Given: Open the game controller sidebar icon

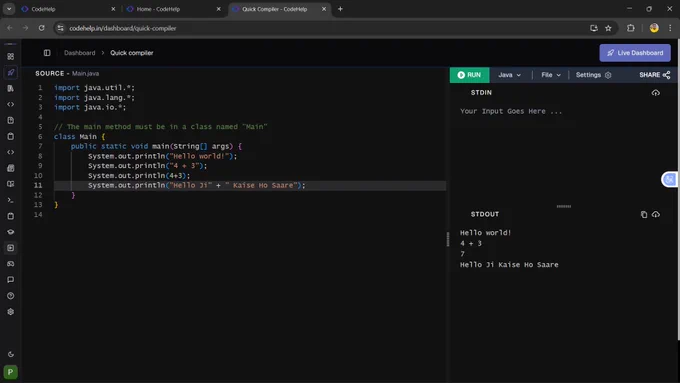Looking at the screenshot, I should (x=10, y=264).
